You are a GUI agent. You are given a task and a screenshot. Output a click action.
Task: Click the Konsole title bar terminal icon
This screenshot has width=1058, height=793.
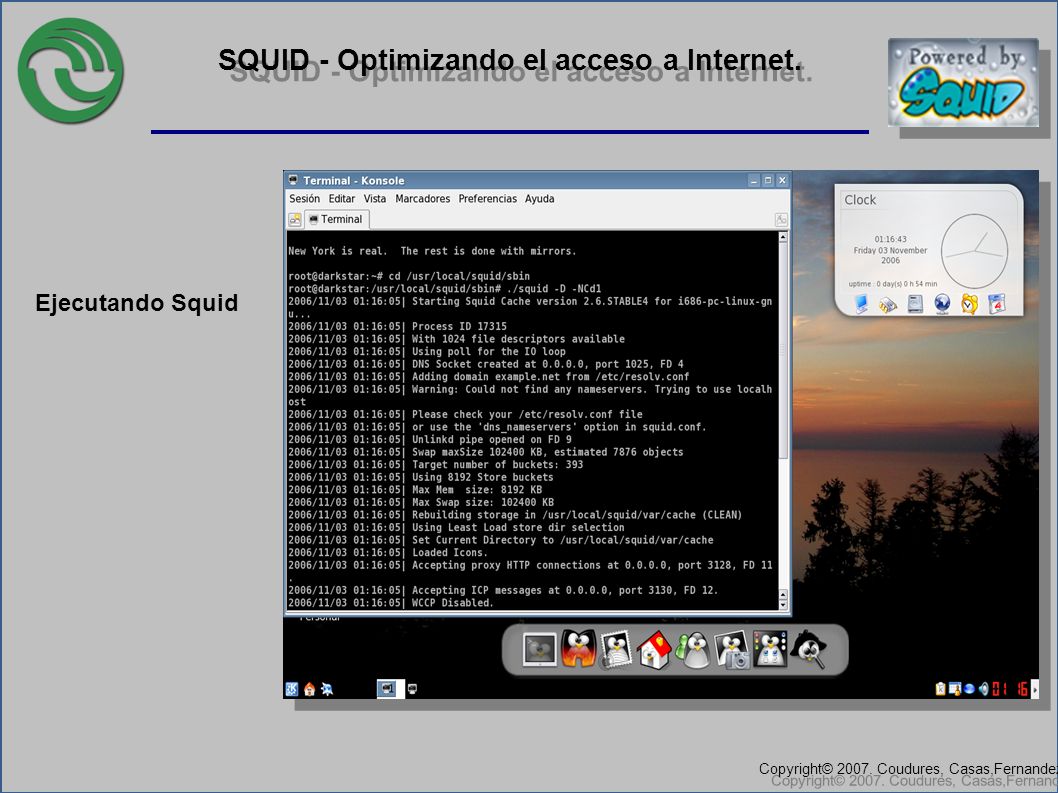pos(293,180)
